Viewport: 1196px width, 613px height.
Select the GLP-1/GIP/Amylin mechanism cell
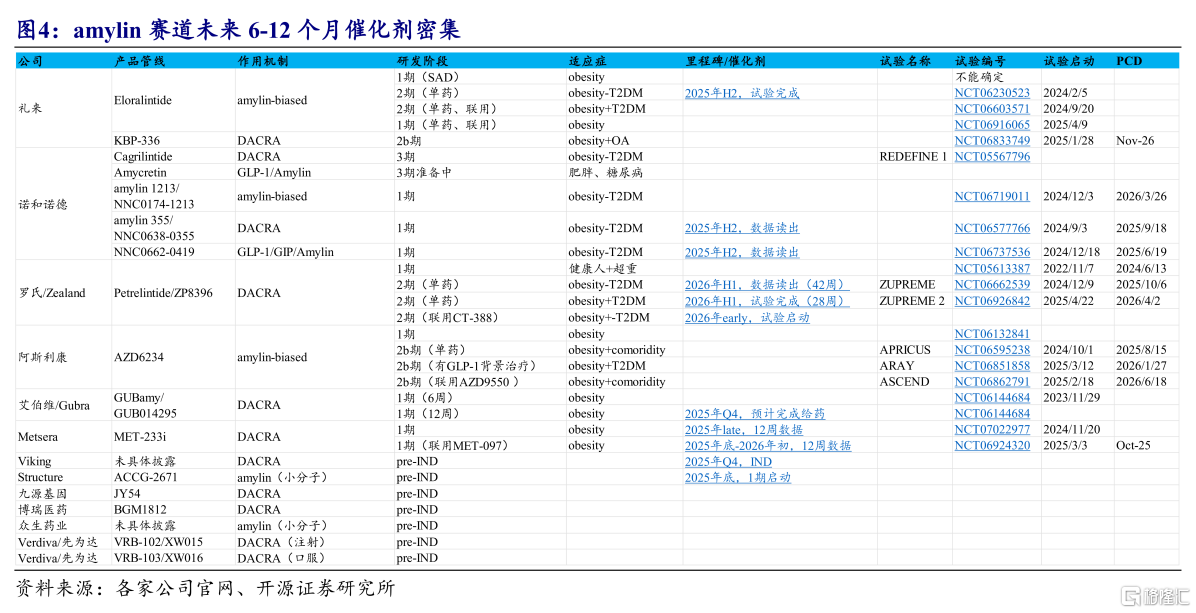click(x=285, y=252)
